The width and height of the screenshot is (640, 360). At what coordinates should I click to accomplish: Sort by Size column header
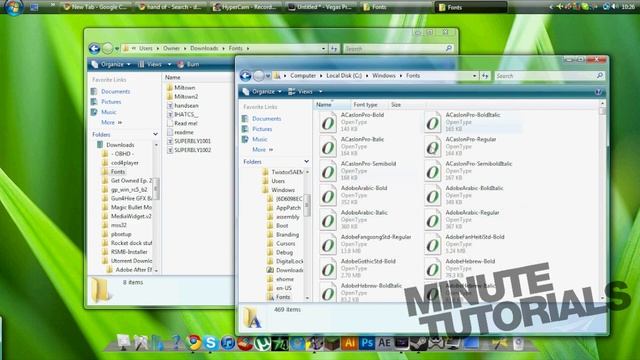click(396, 105)
